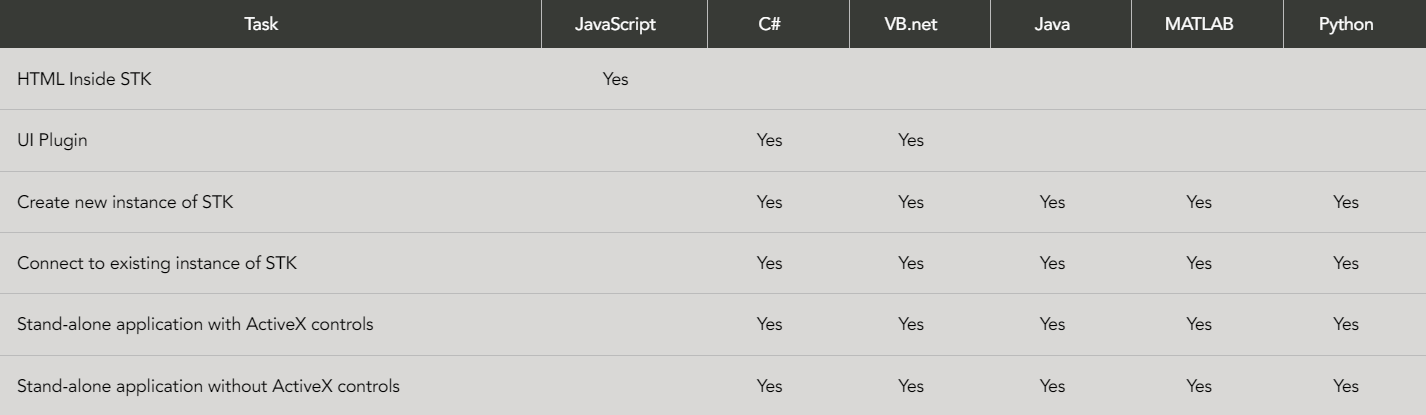
Task: Click Java Yes in with ActiveX controls row
Action: [1052, 325]
